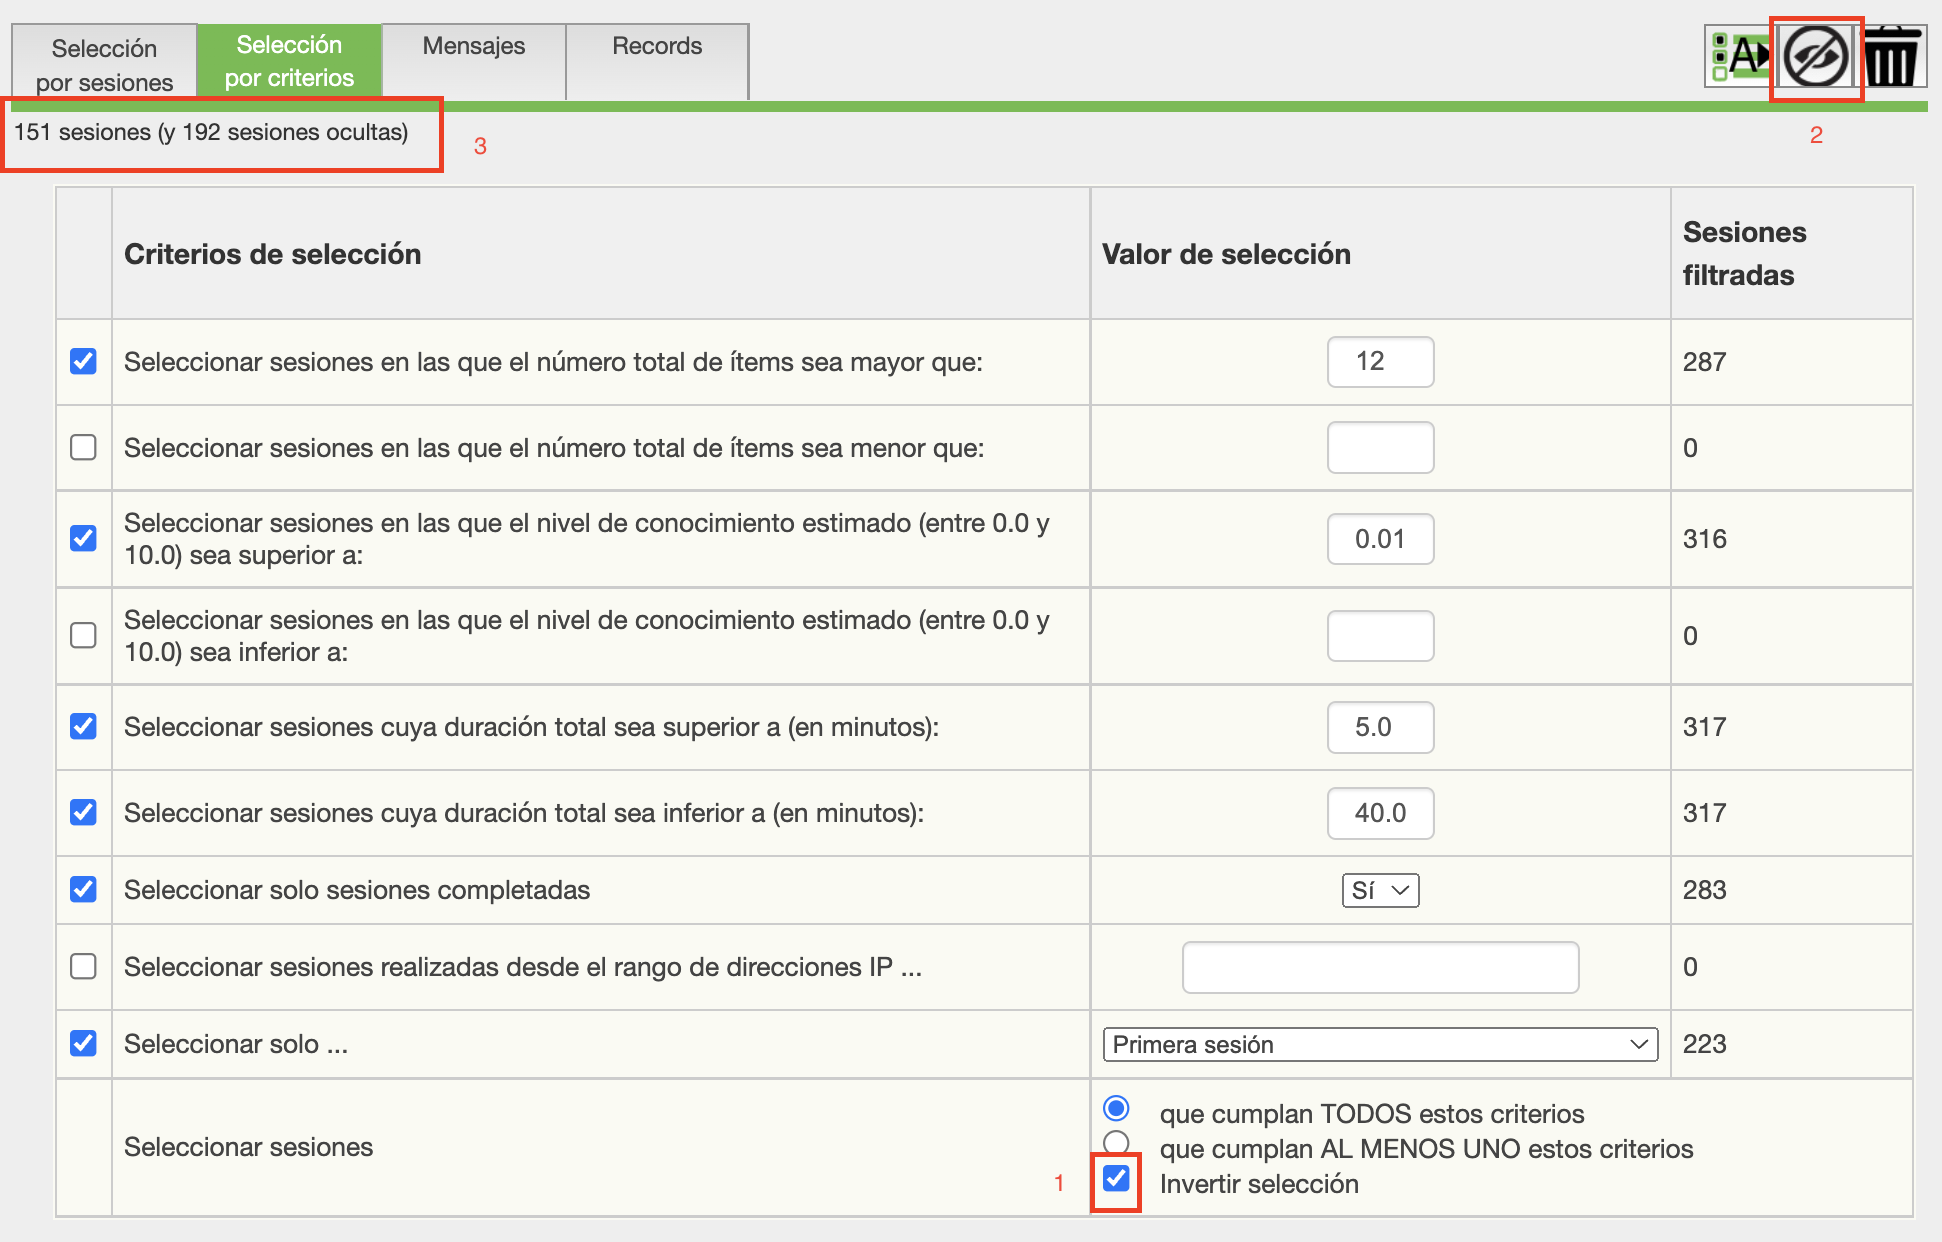Select AL MENOS UNO criteria radio button
Image resolution: width=1942 pixels, height=1242 pixels.
coord(1116,1142)
